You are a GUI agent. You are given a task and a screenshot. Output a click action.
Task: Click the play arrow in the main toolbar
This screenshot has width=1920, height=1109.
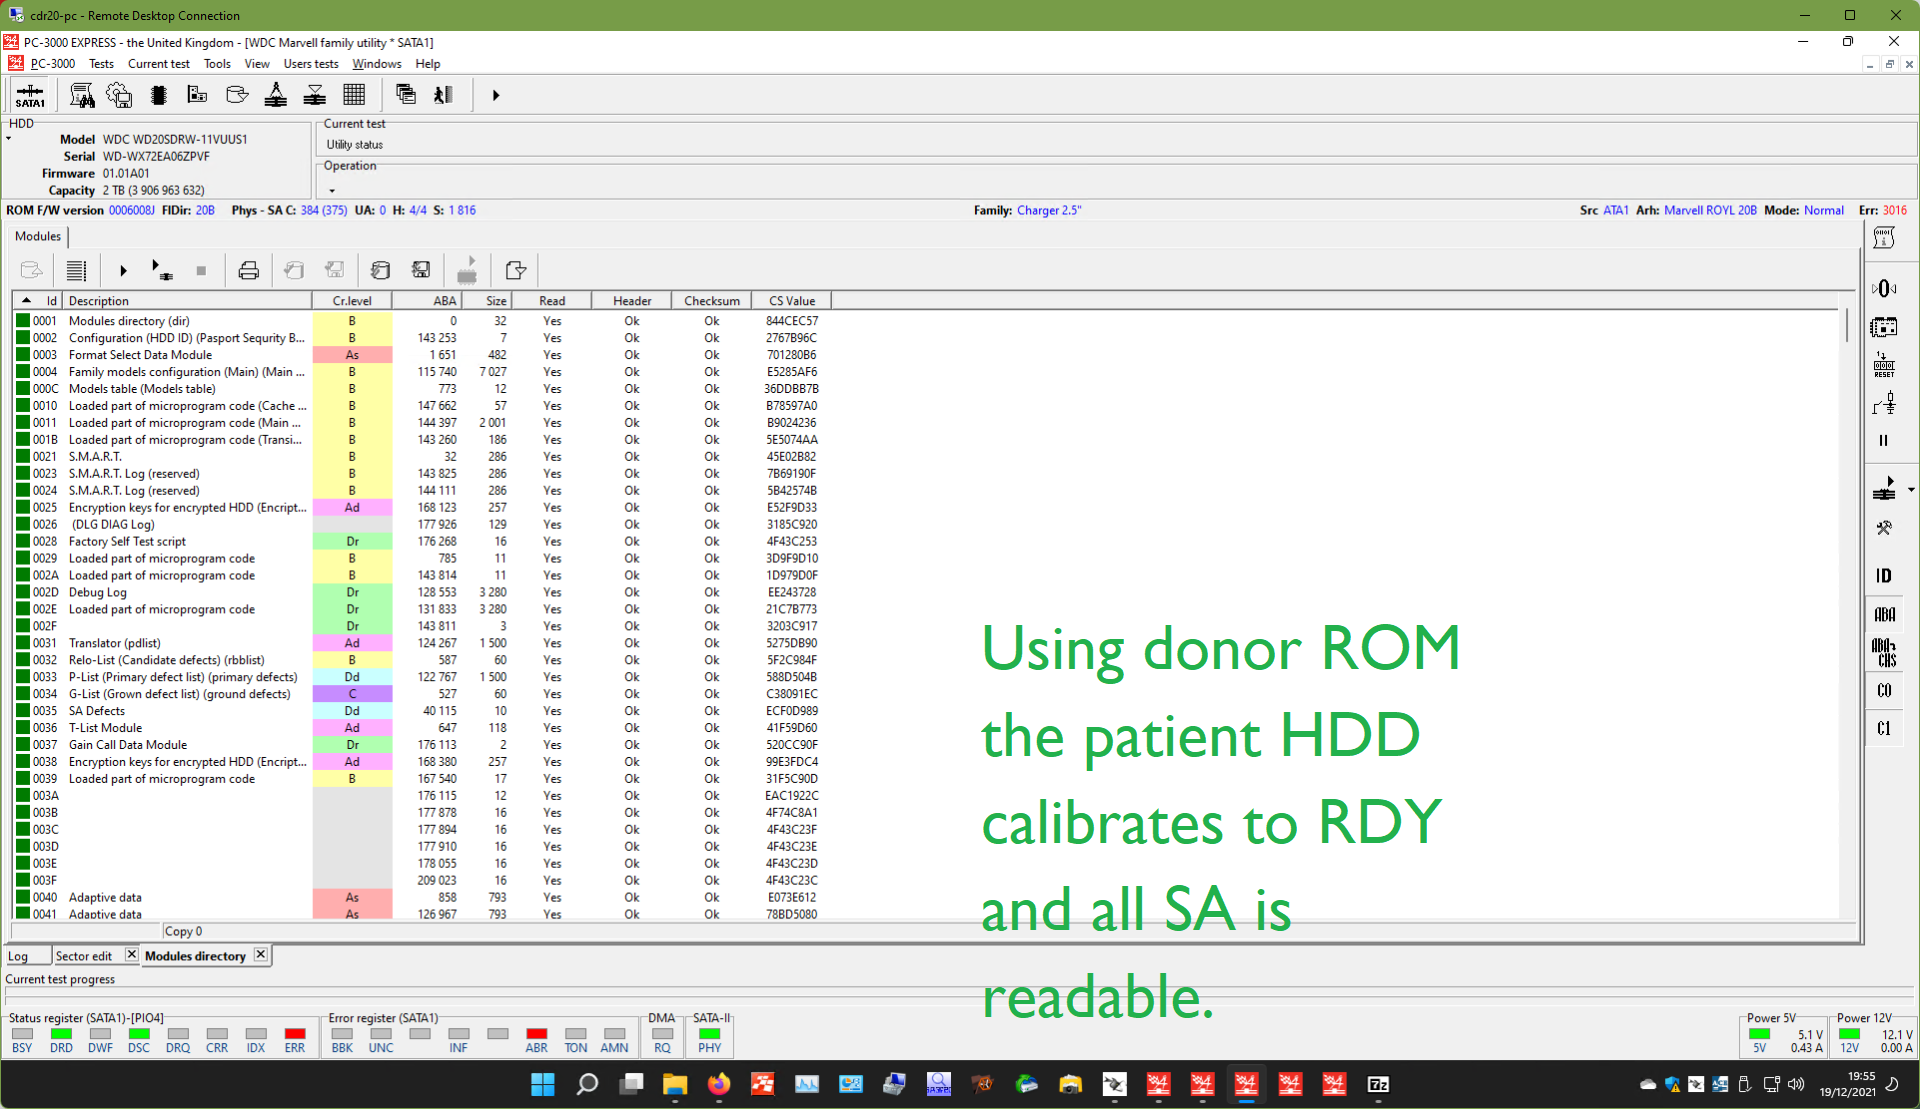(x=496, y=95)
